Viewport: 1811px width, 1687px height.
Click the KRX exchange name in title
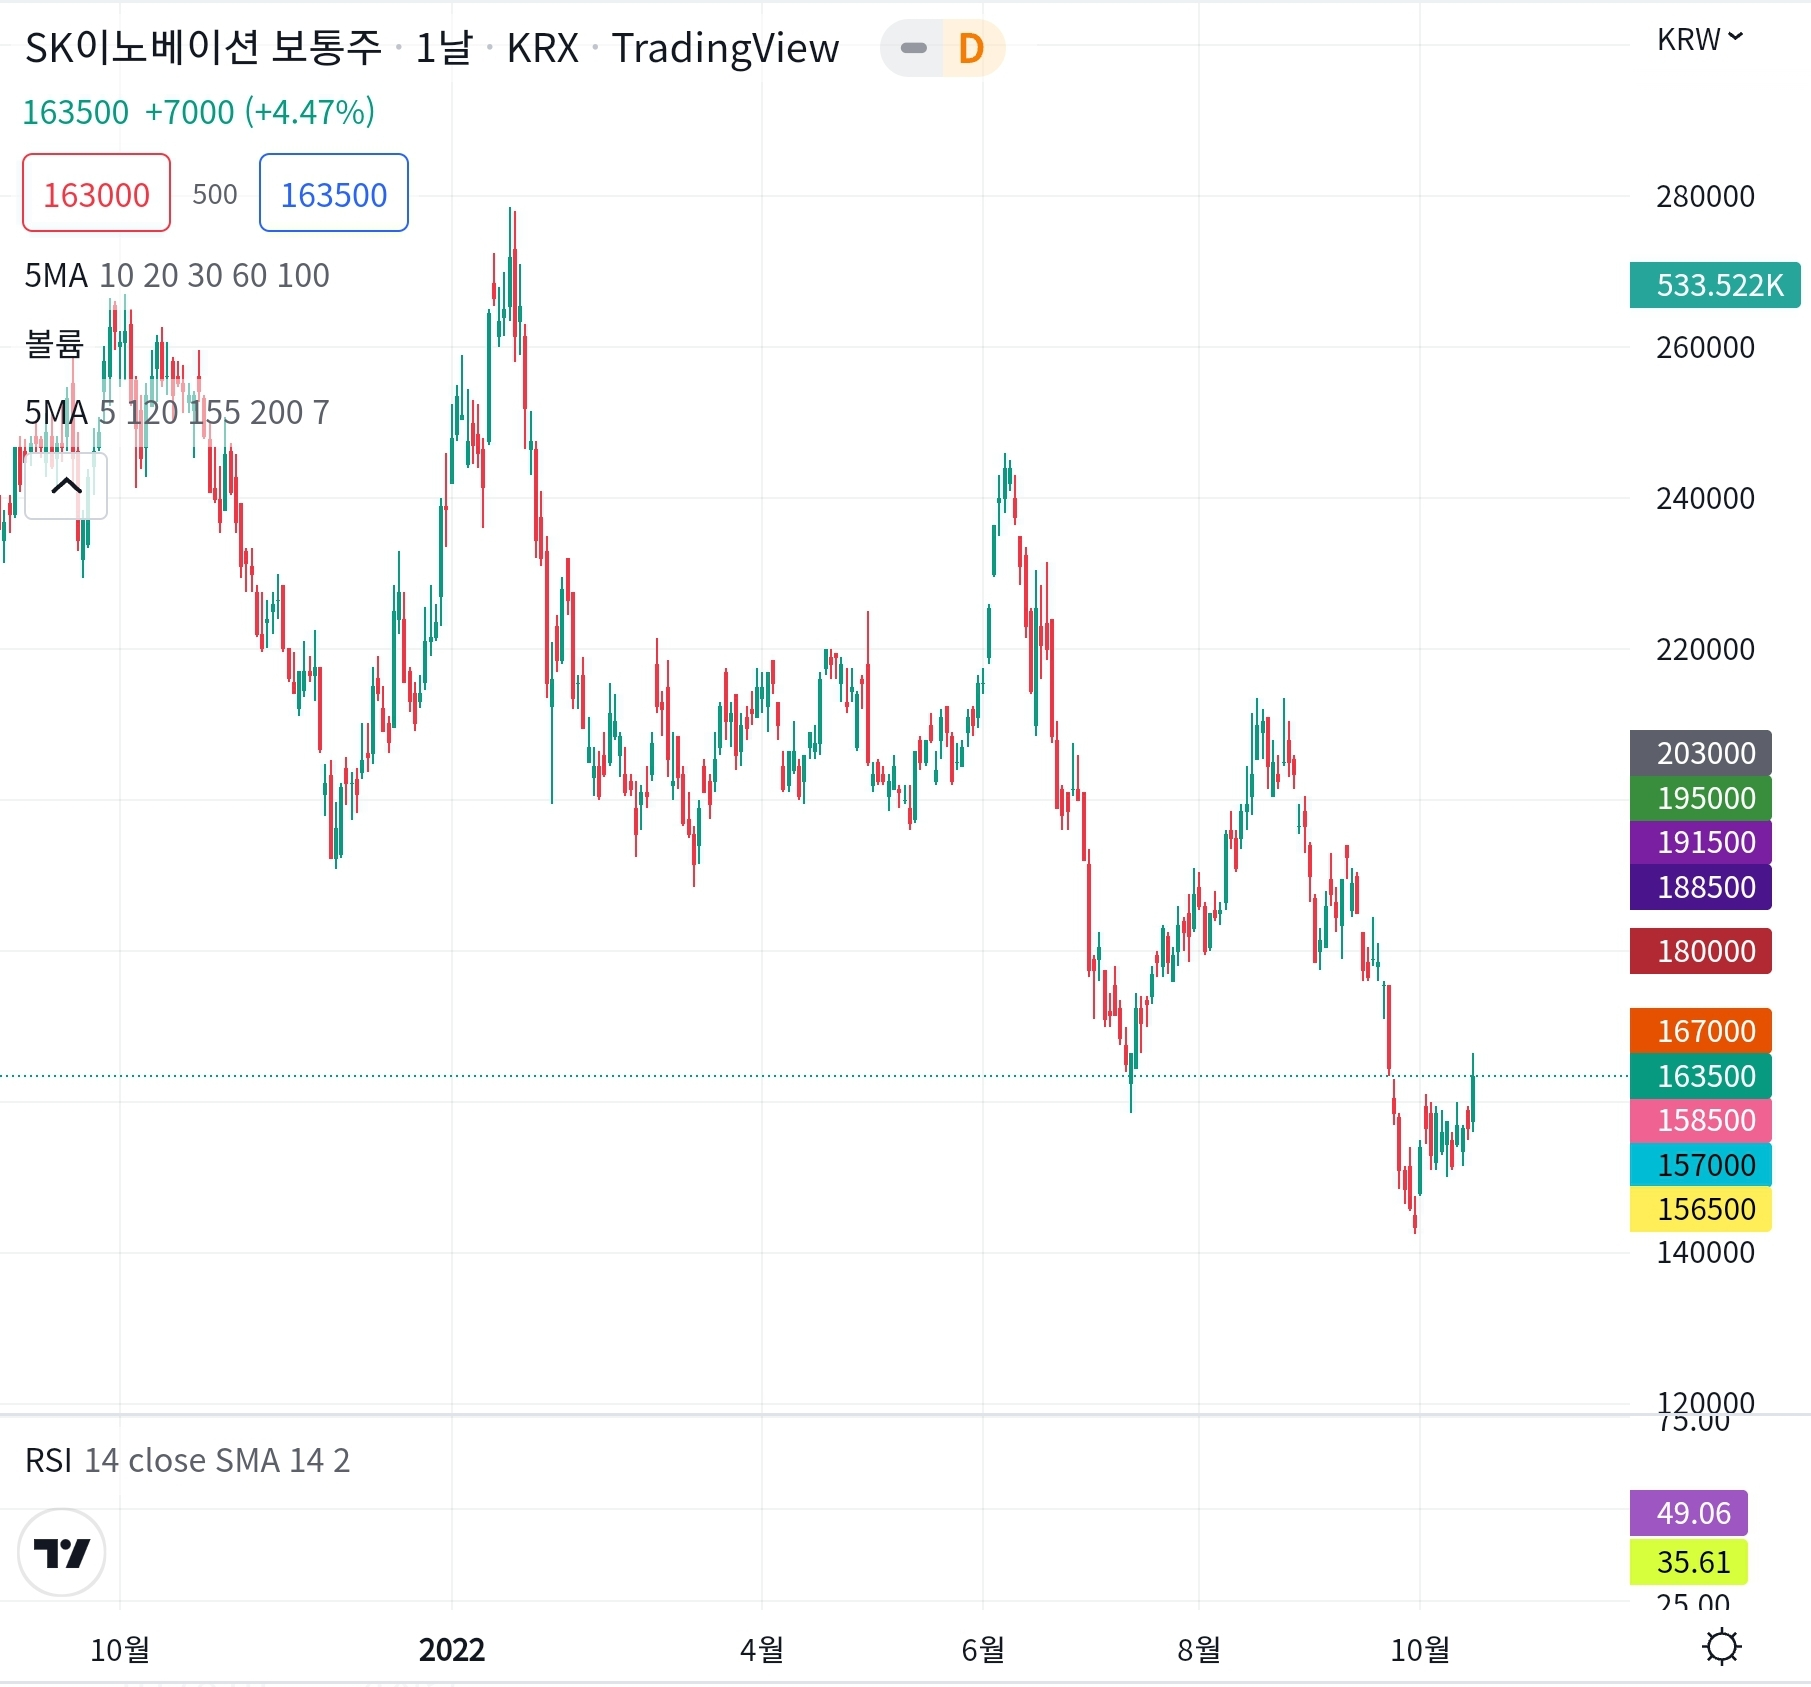(542, 48)
